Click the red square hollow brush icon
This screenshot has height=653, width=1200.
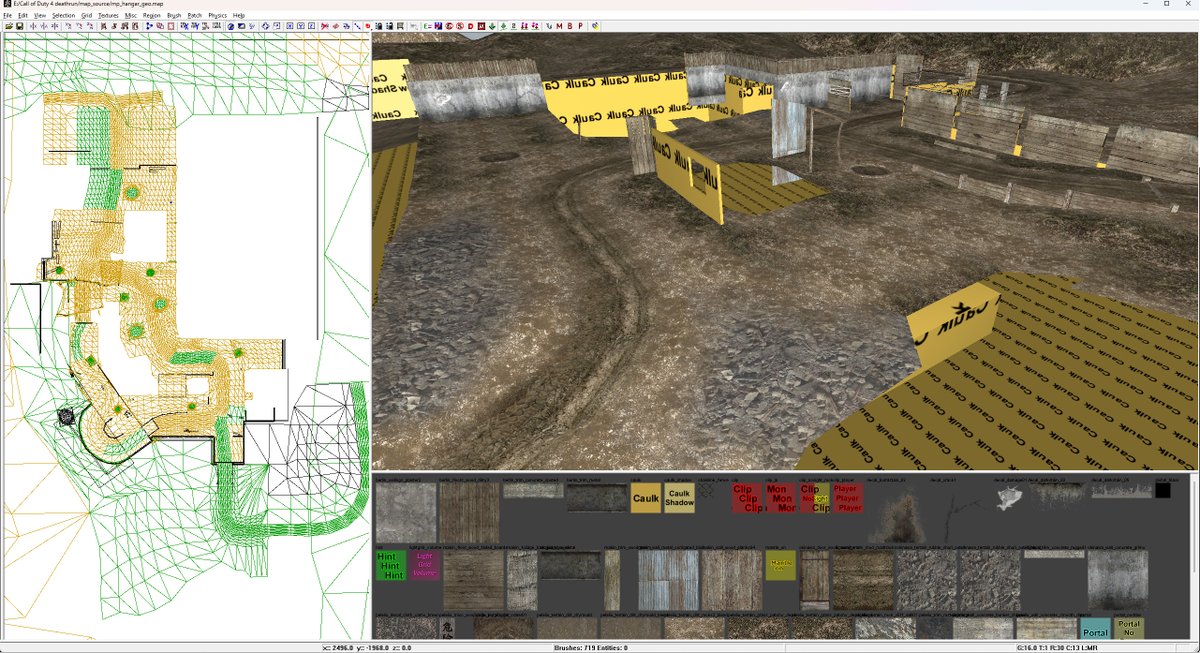point(171,26)
